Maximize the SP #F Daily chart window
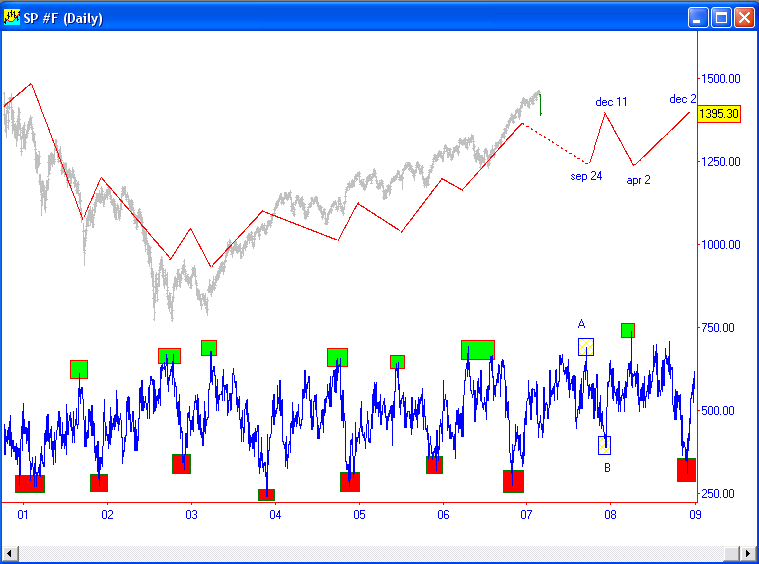 click(721, 17)
